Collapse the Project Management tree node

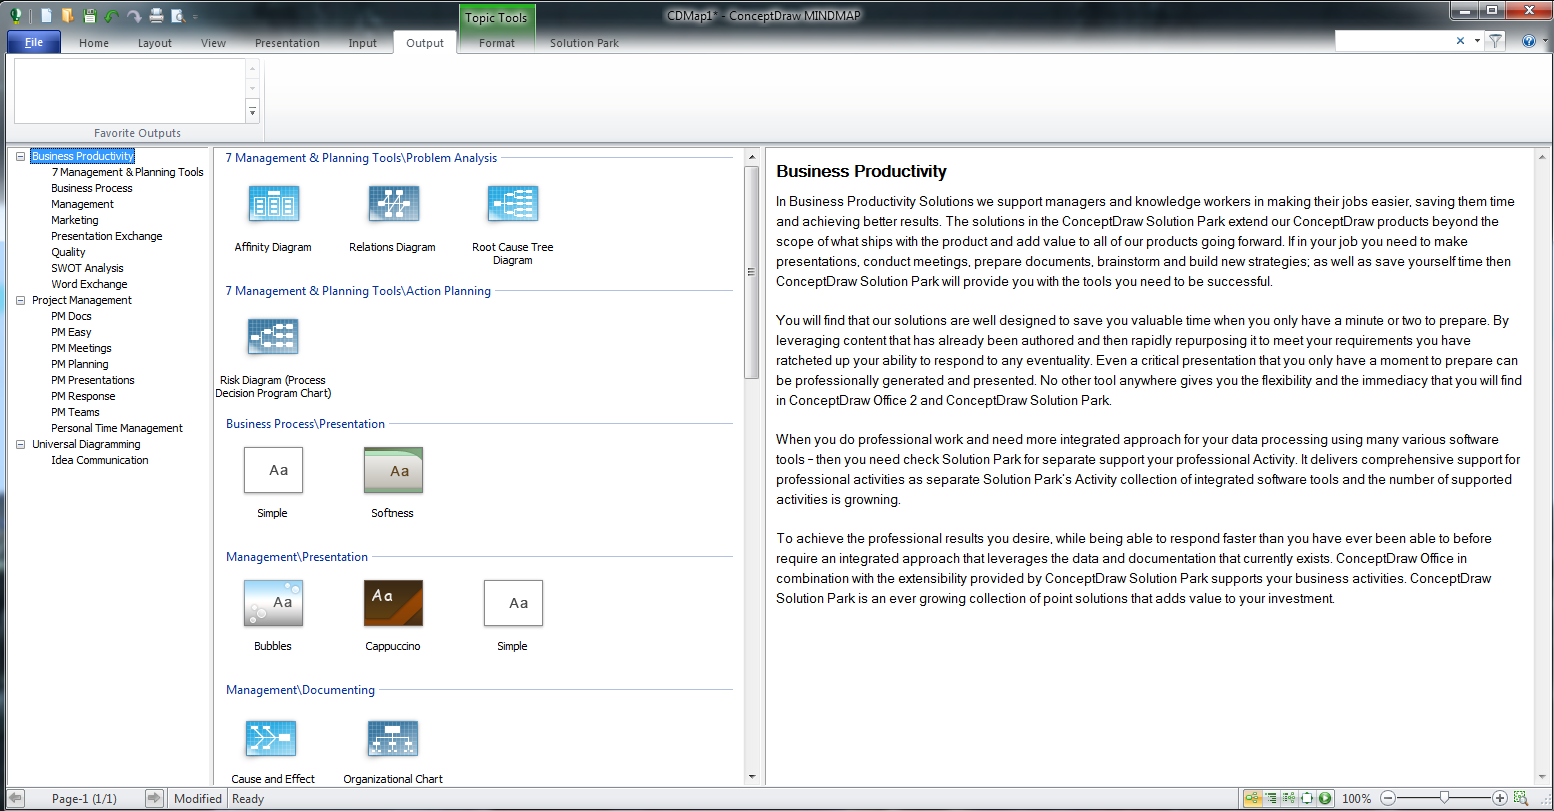click(21, 300)
